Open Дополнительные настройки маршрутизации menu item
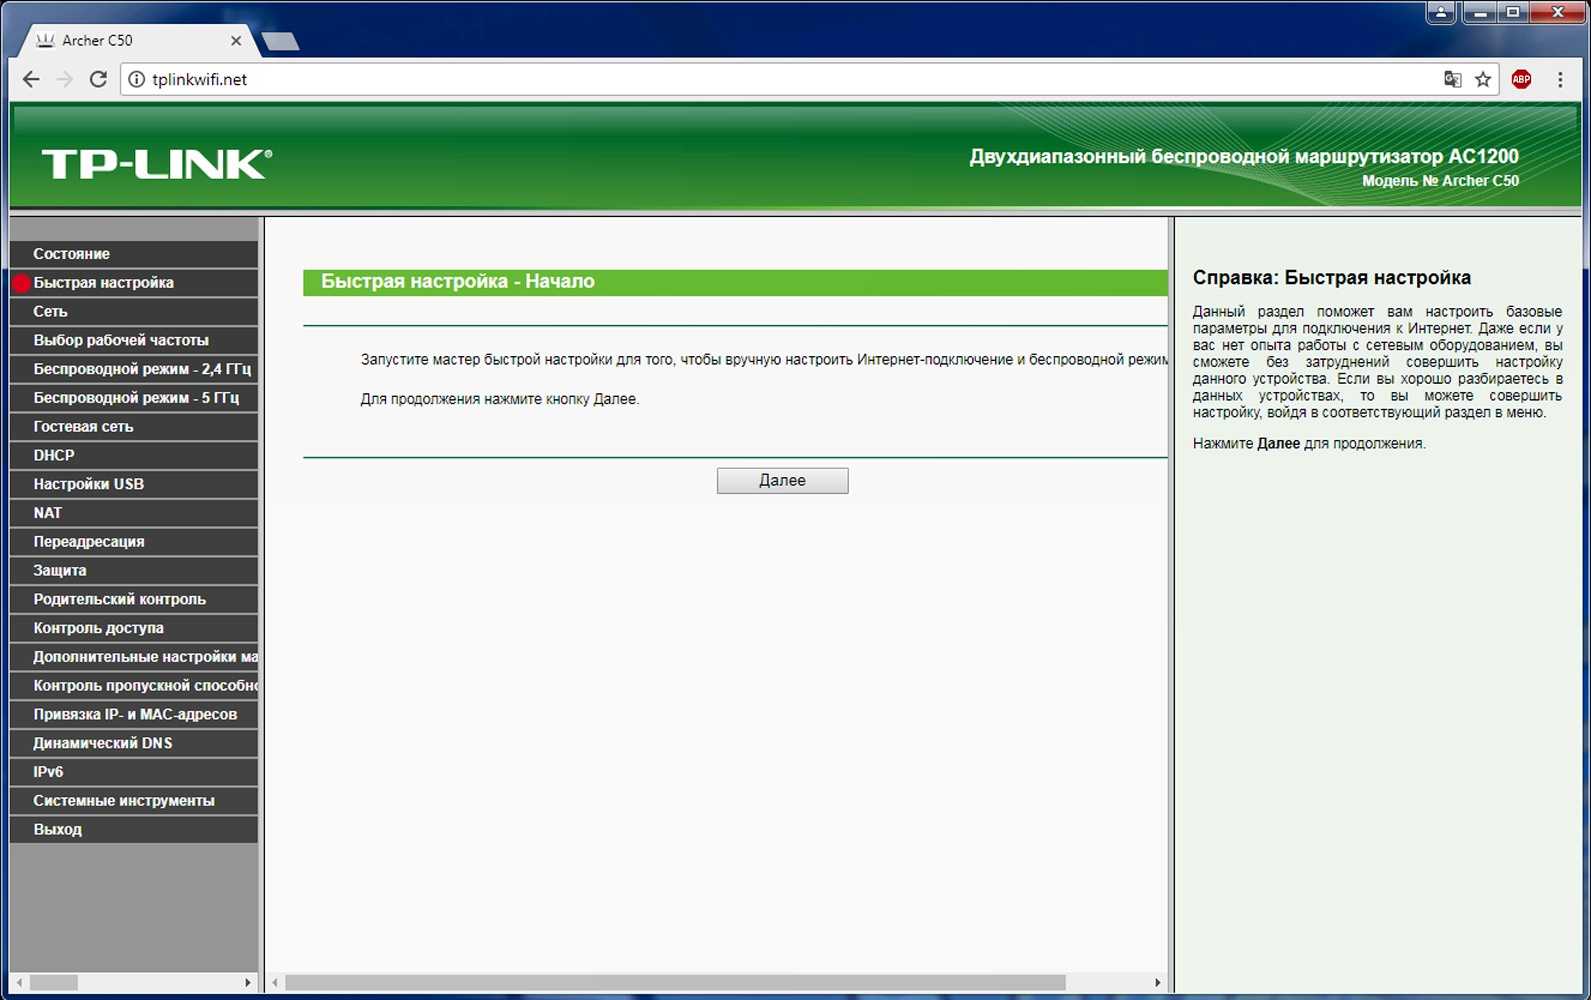1591x1000 pixels. coord(134,657)
